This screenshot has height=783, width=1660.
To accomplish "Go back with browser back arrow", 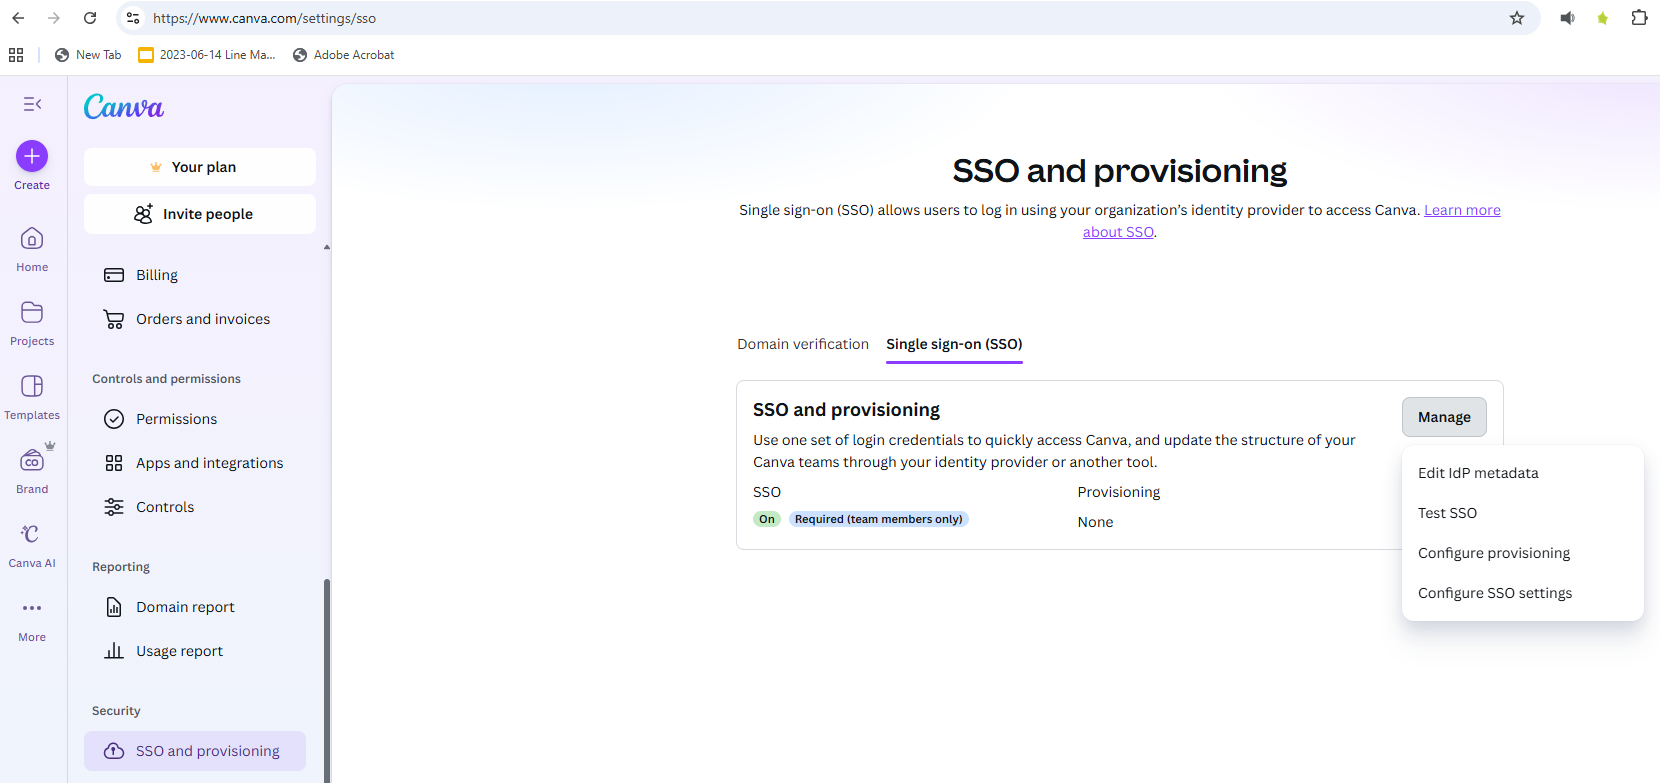I will pyautogui.click(x=18, y=18).
